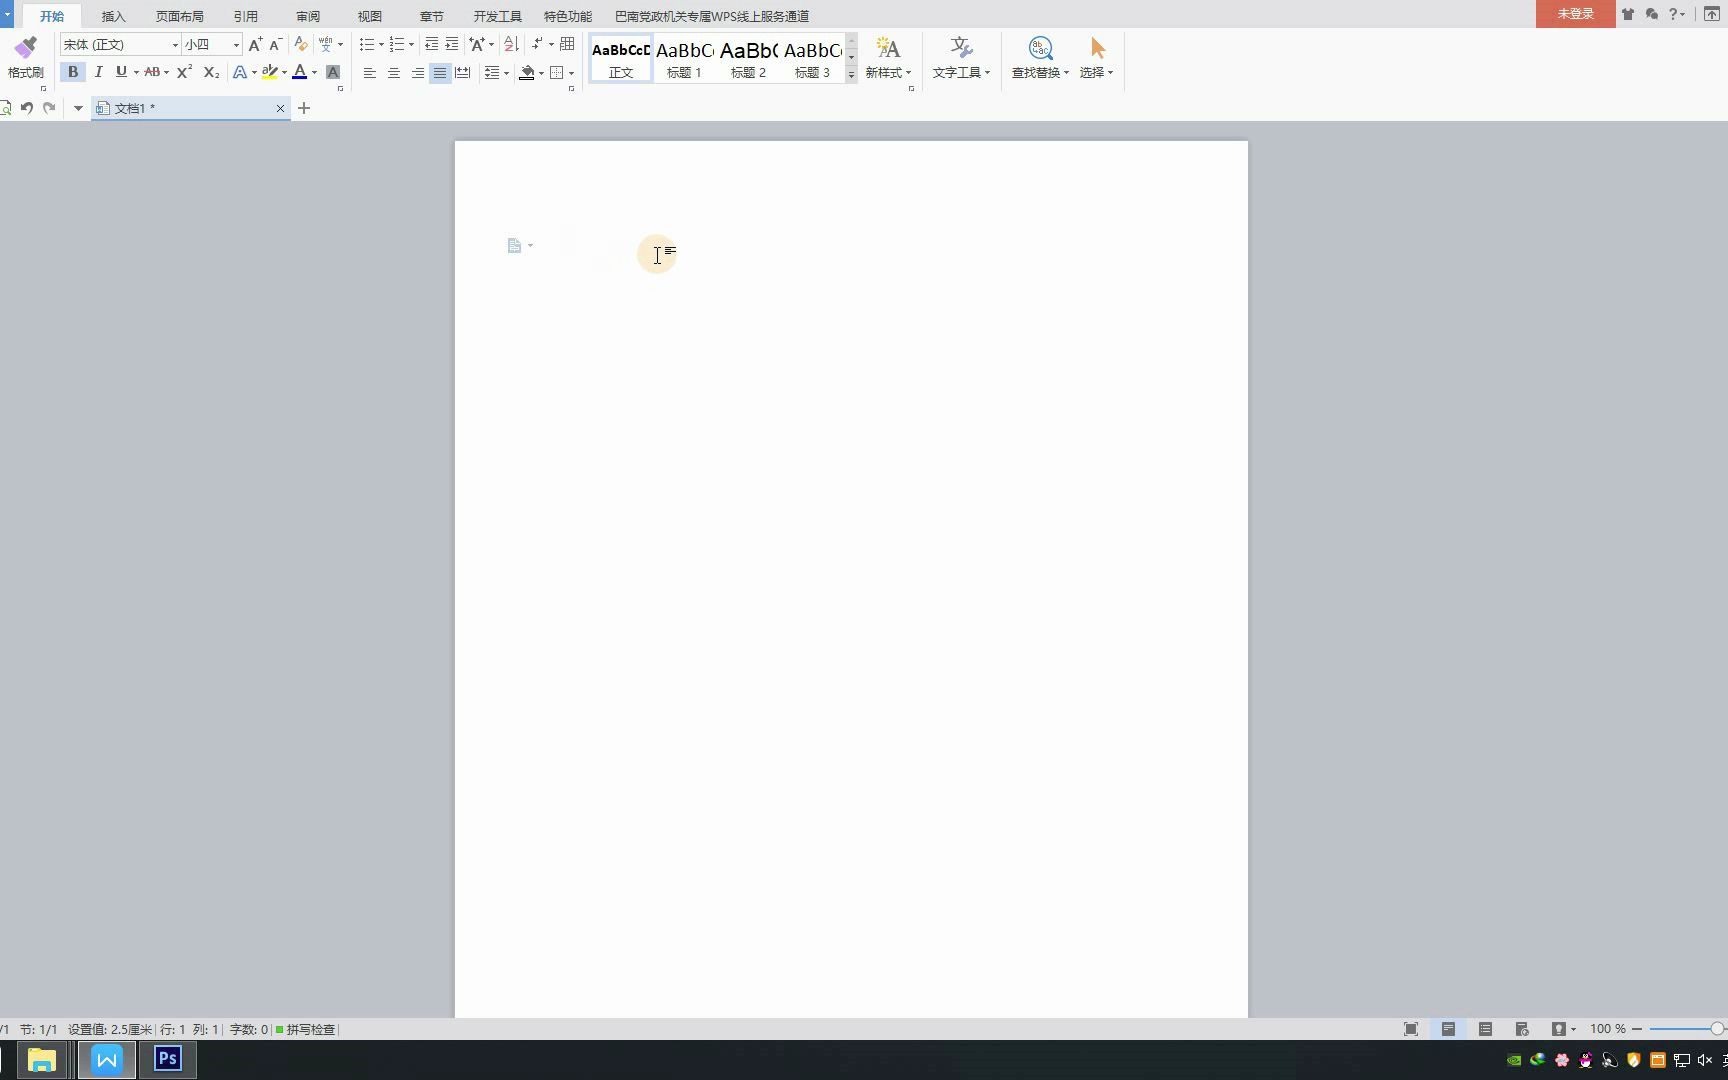Apply the 正文 style
Image resolution: width=1728 pixels, height=1080 pixels.
pyautogui.click(x=621, y=59)
